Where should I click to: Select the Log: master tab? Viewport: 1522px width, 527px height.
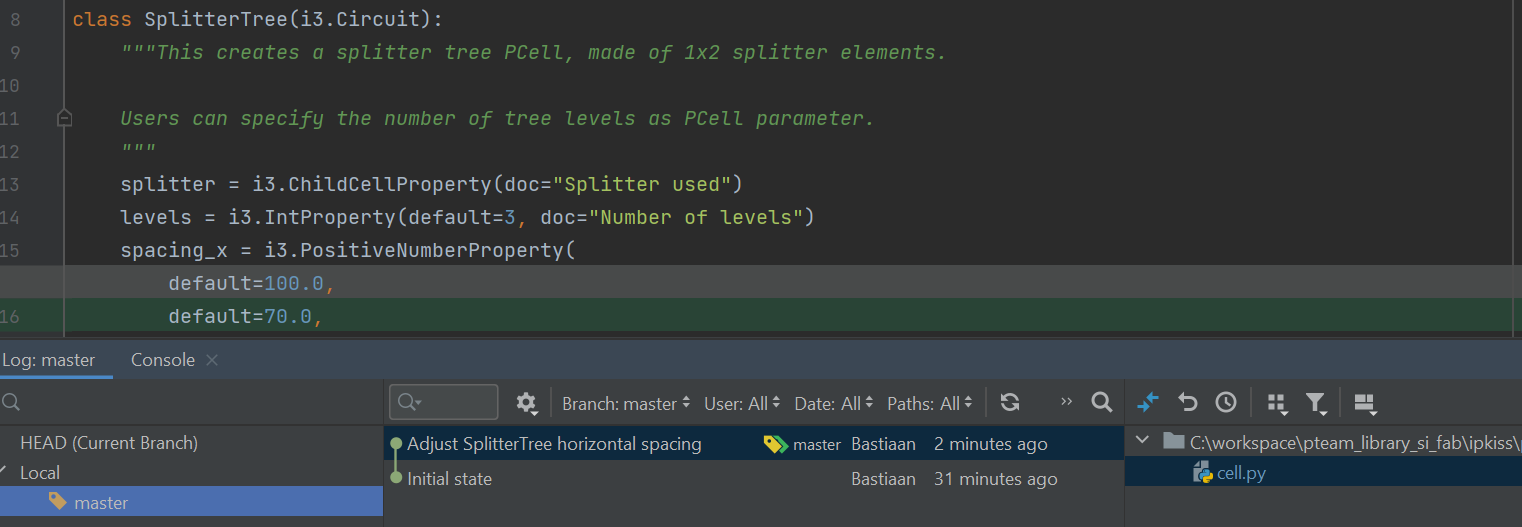point(48,360)
